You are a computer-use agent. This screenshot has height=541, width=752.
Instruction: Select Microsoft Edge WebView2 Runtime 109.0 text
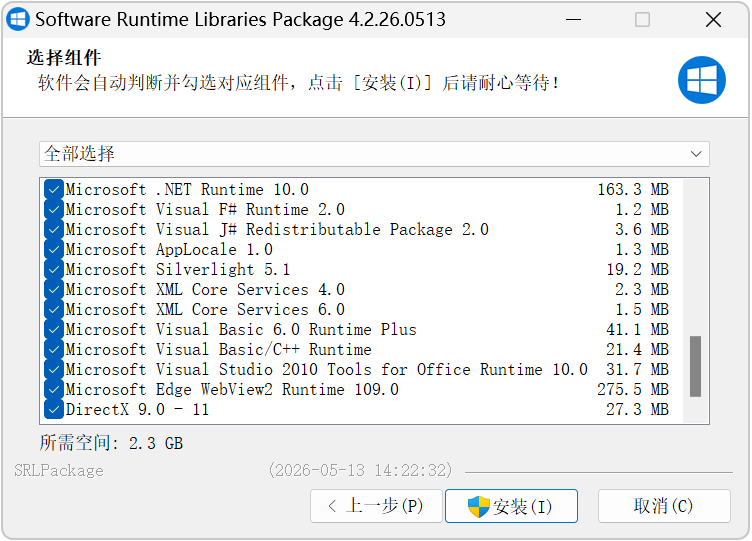[x=232, y=389]
